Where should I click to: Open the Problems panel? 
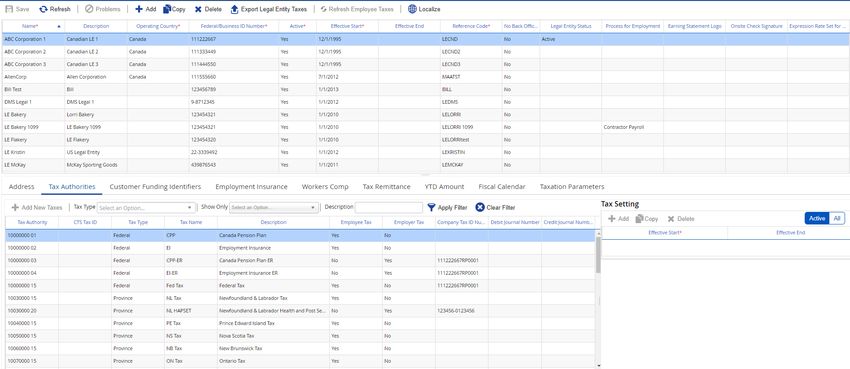point(102,9)
